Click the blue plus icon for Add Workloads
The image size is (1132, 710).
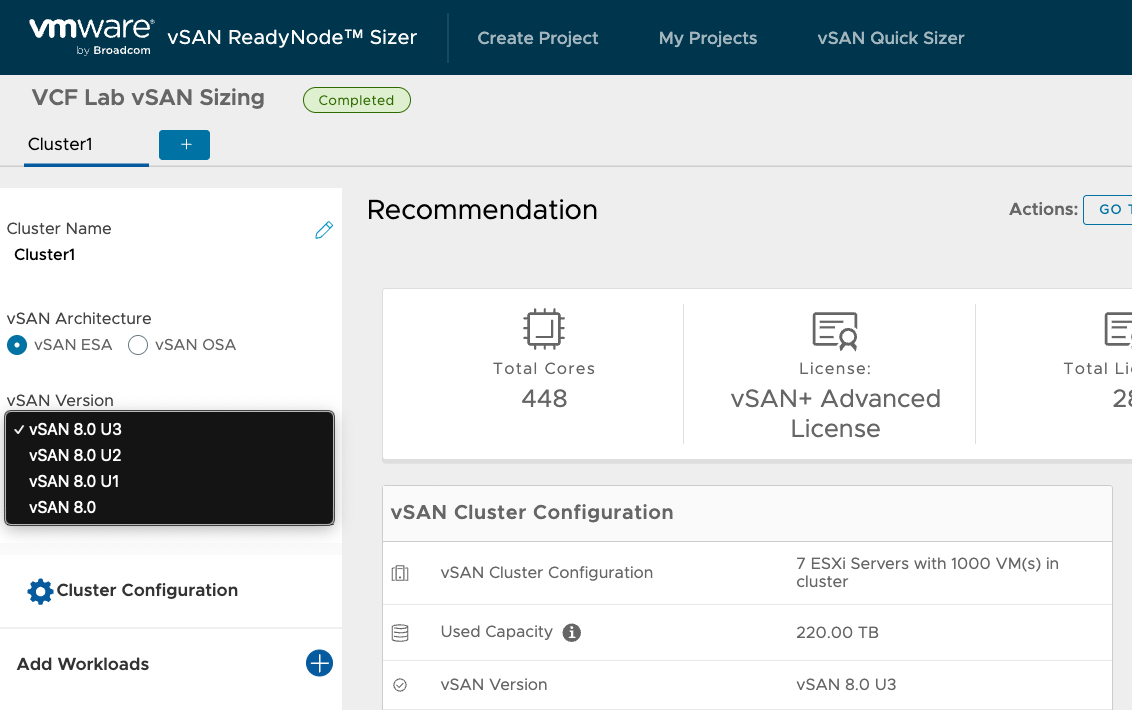click(319, 663)
